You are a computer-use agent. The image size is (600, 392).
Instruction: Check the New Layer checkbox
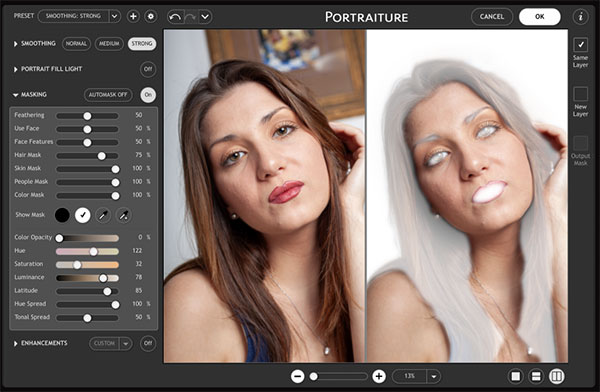pyautogui.click(x=580, y=94)
